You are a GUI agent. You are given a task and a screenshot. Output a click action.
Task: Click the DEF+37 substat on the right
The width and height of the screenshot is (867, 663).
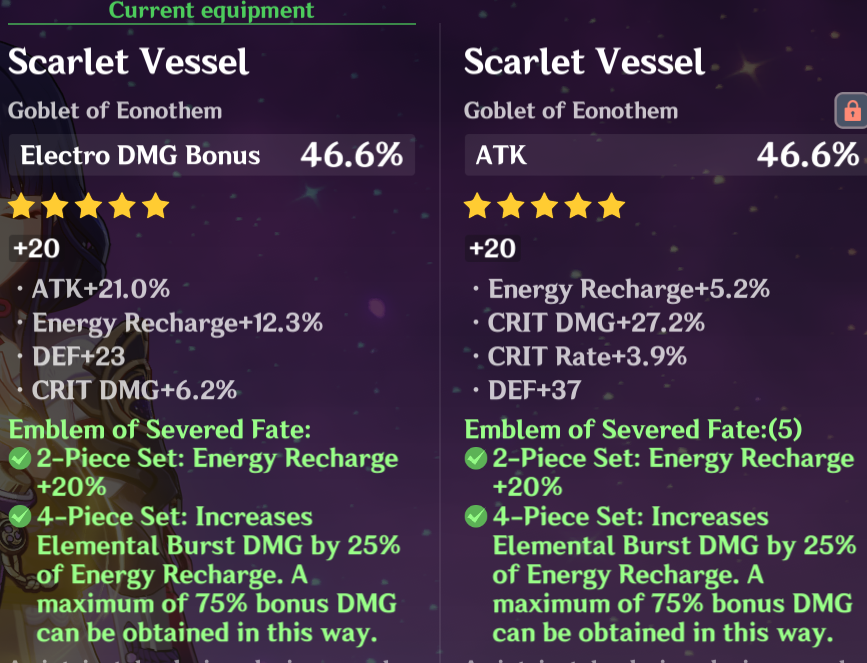click(x=534, y=390)
